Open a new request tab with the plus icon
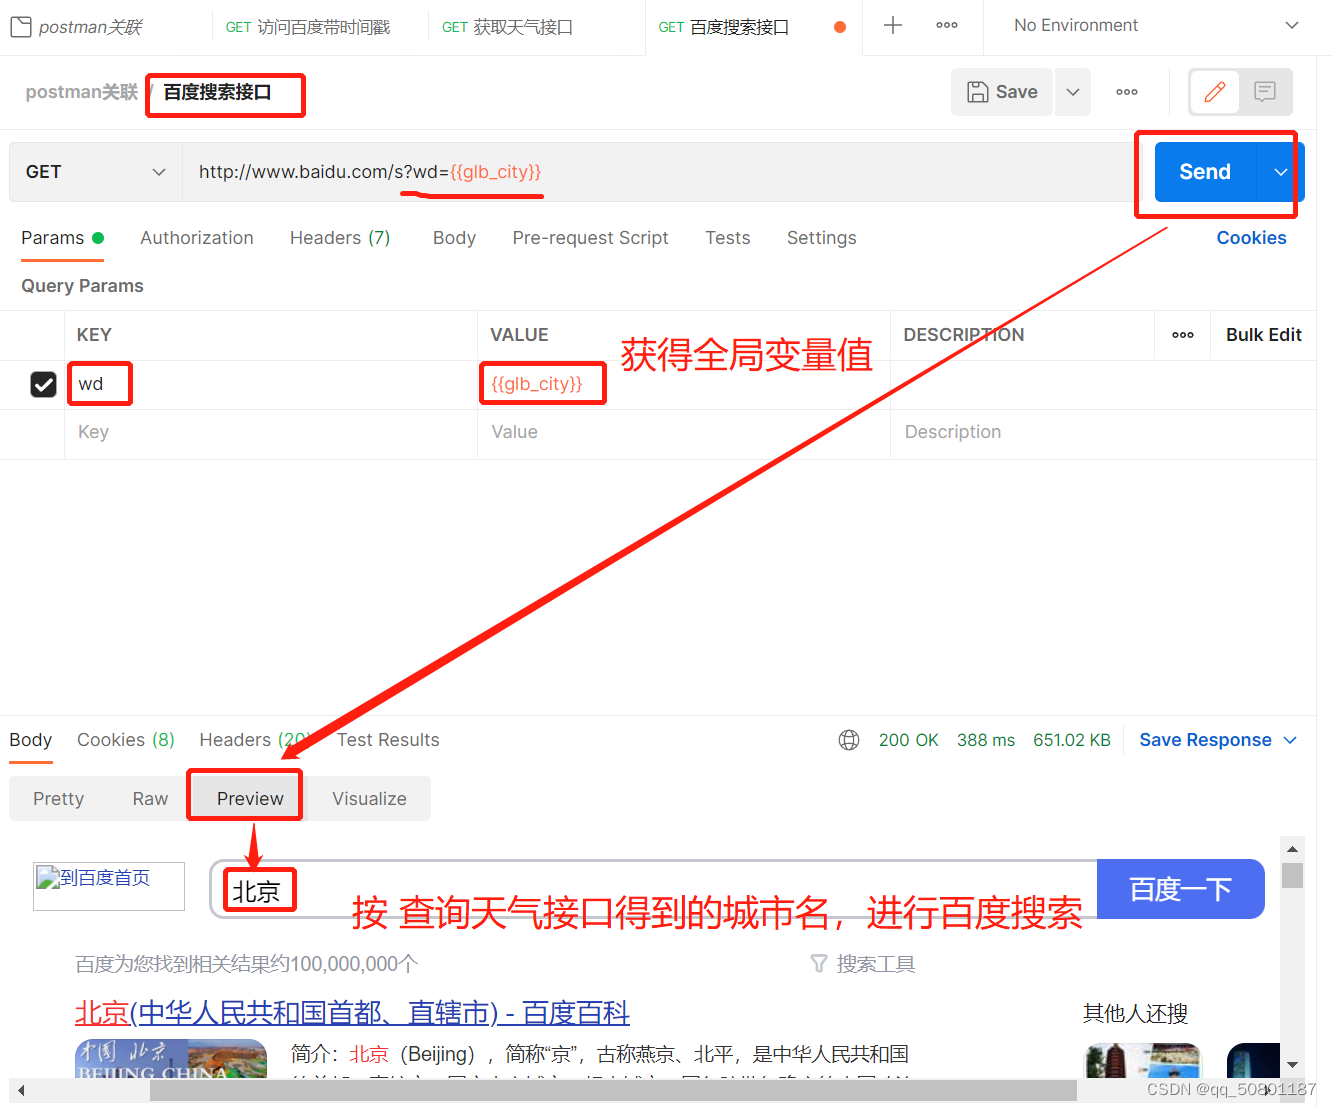Screen dimensions: 1332x1107 click(892, 25)
